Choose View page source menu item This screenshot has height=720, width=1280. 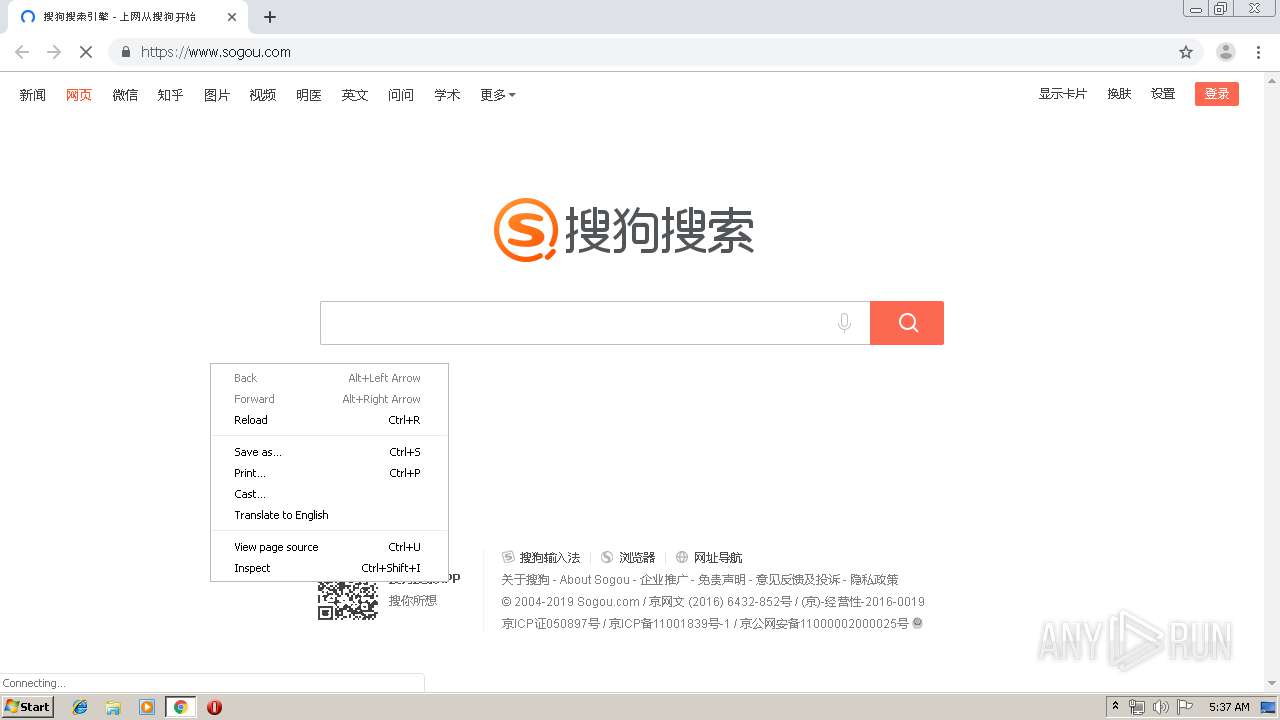[329, 547]
